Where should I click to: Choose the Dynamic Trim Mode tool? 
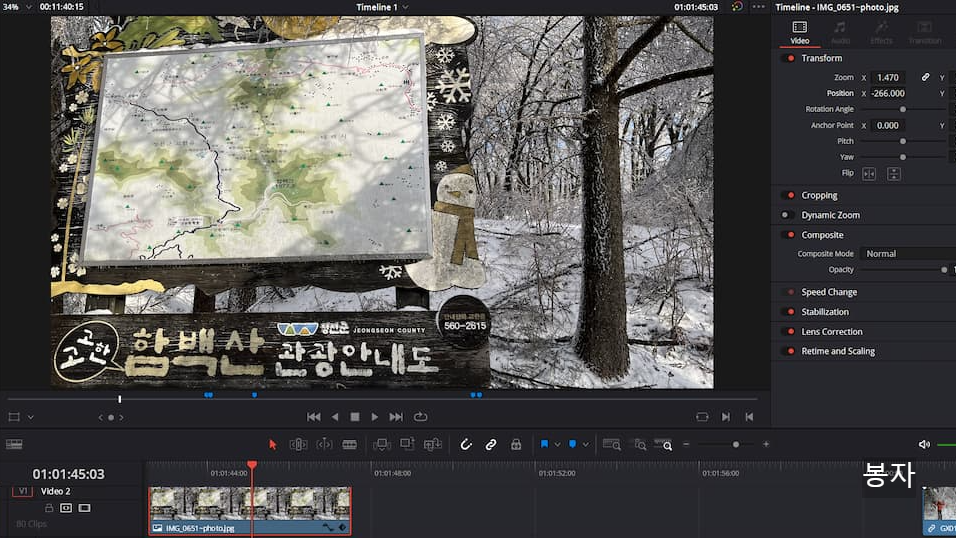tap(324, 445)
